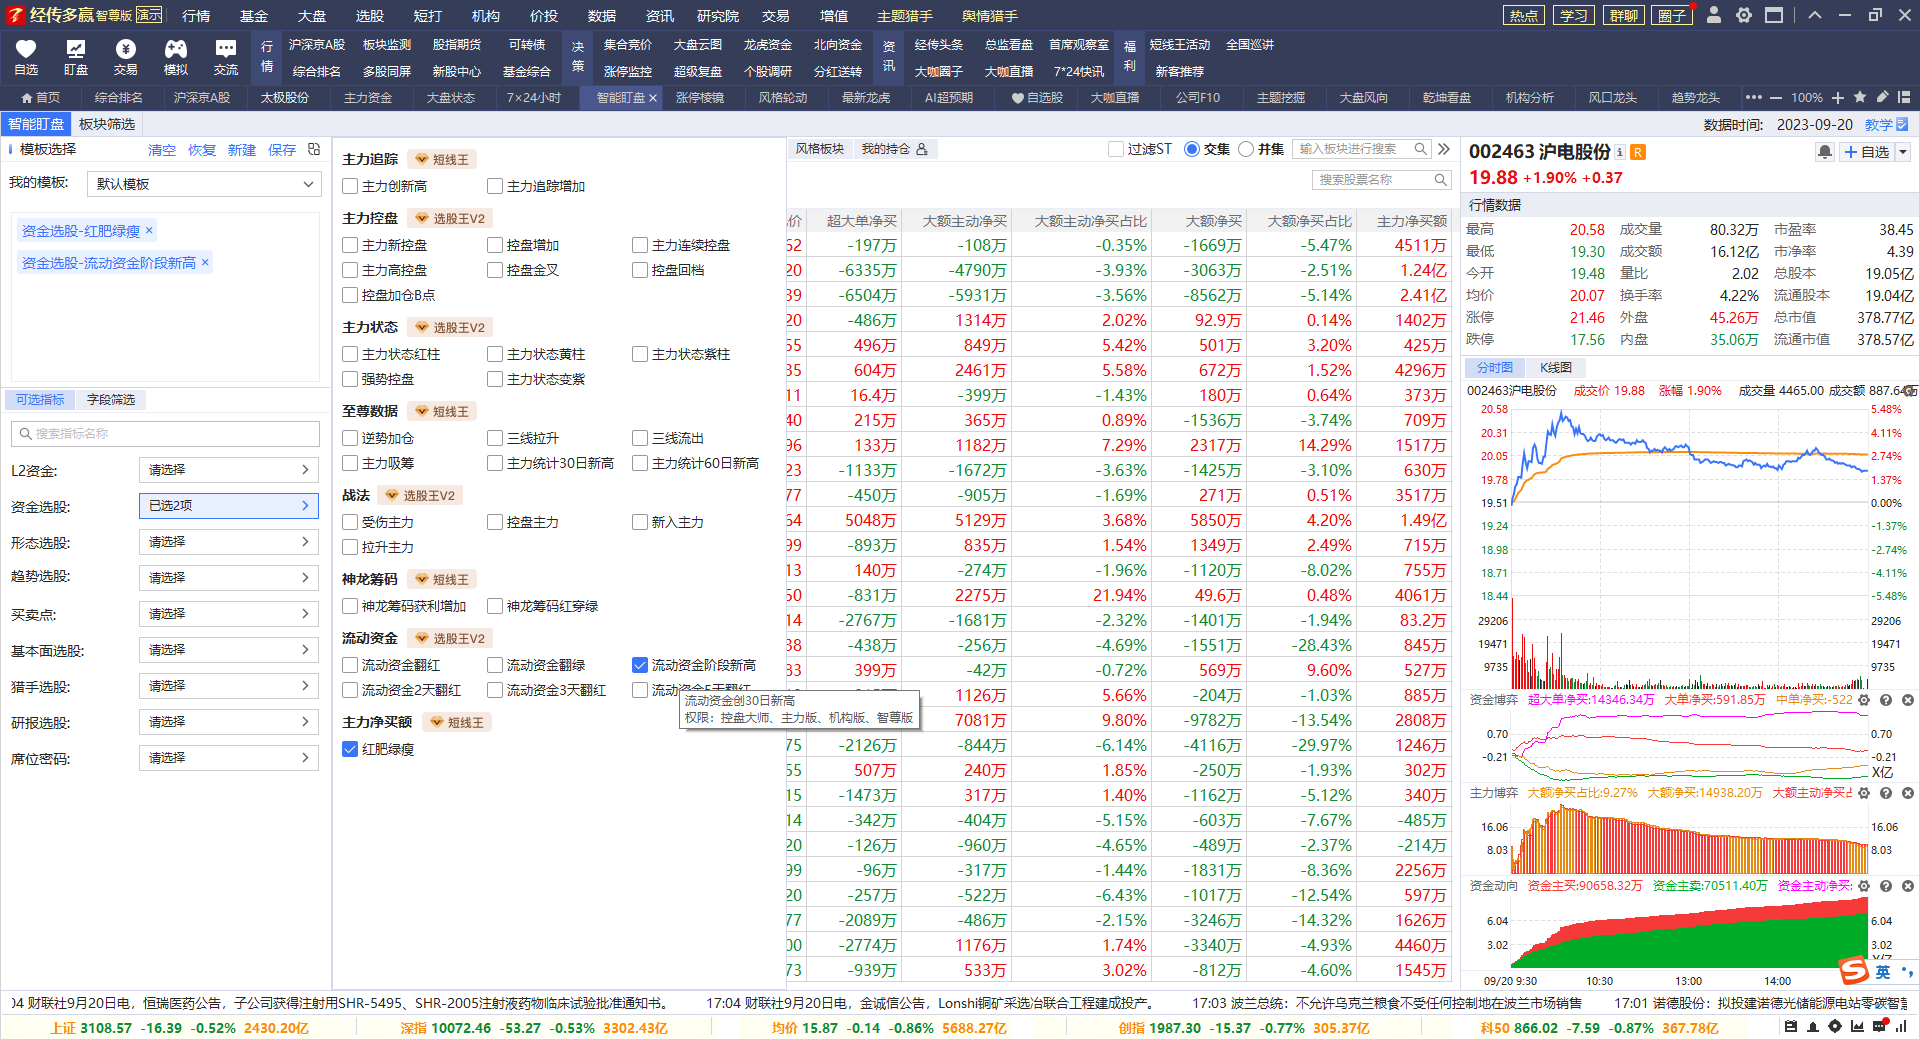Click the 搜索指标名称 search field
The width and height of the screenshot is (1920, 1040).
[166, 434]
